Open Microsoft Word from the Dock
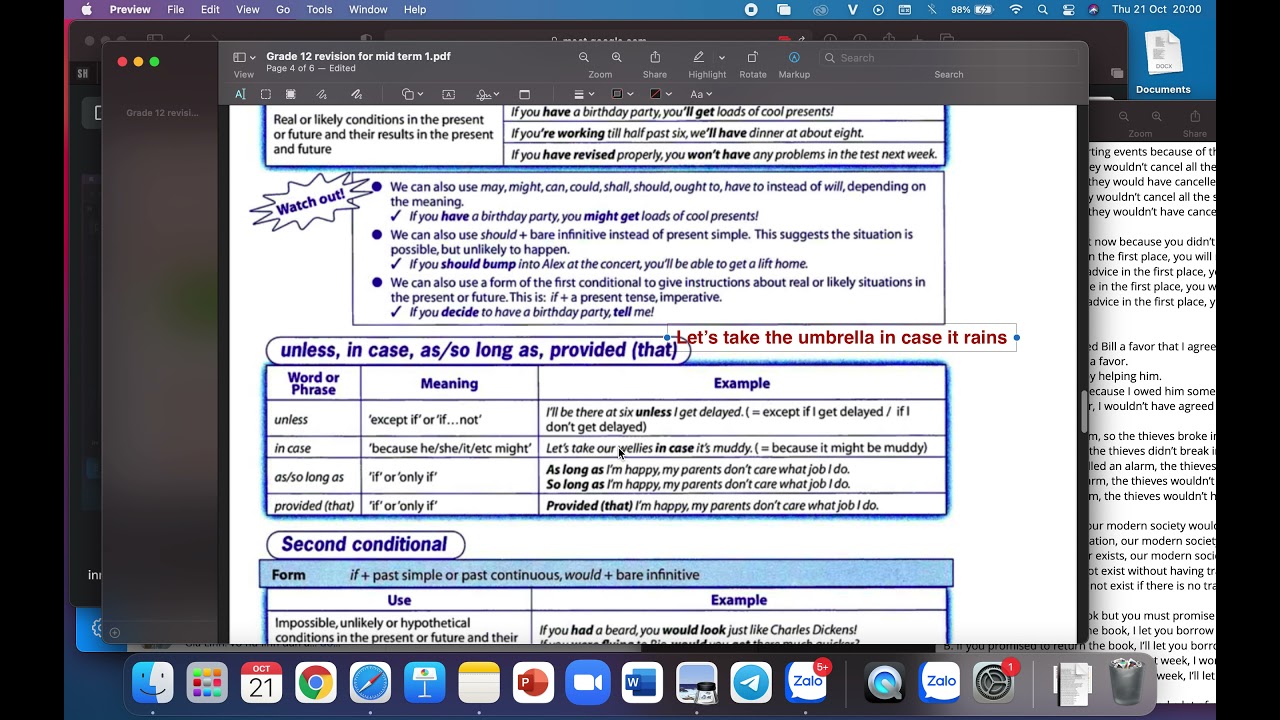The width and height of the screenshot is (1280, 720). (642, 683)
